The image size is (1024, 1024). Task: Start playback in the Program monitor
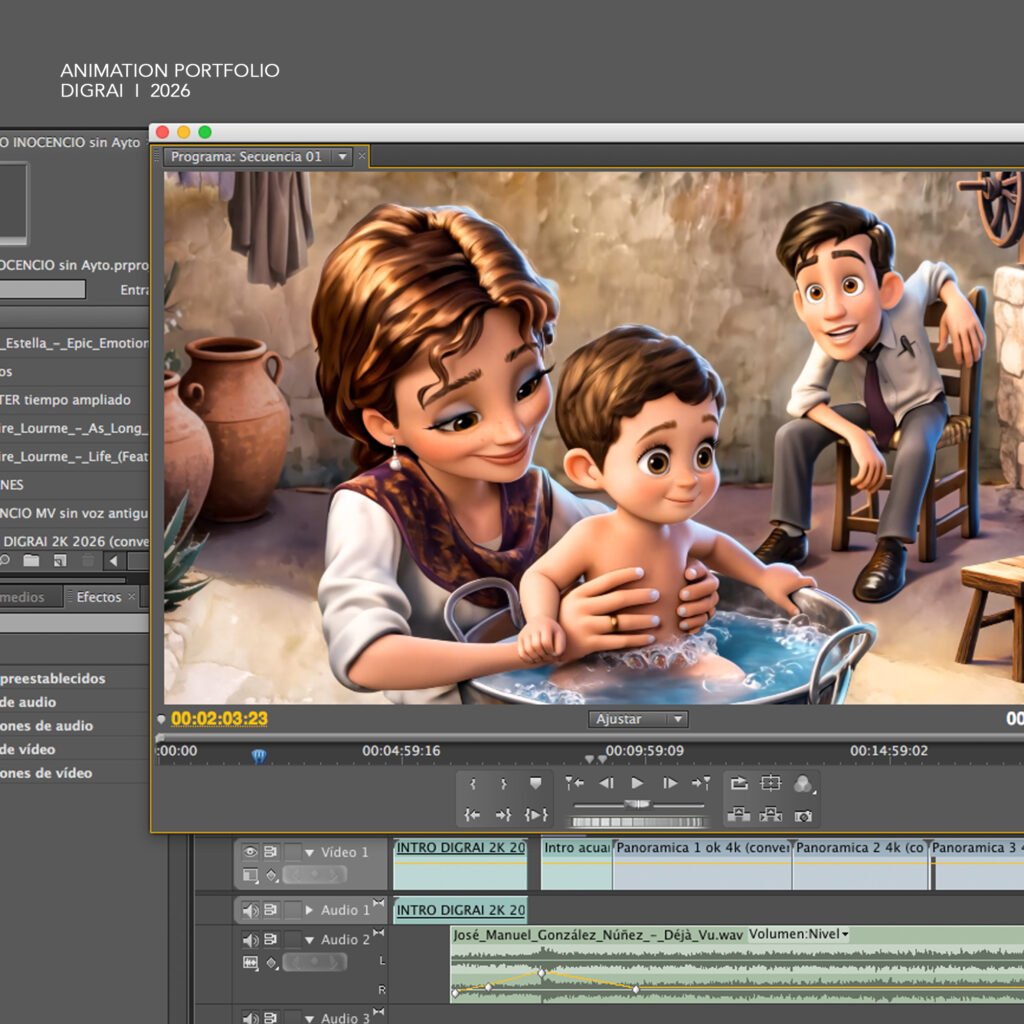[637, 782]
